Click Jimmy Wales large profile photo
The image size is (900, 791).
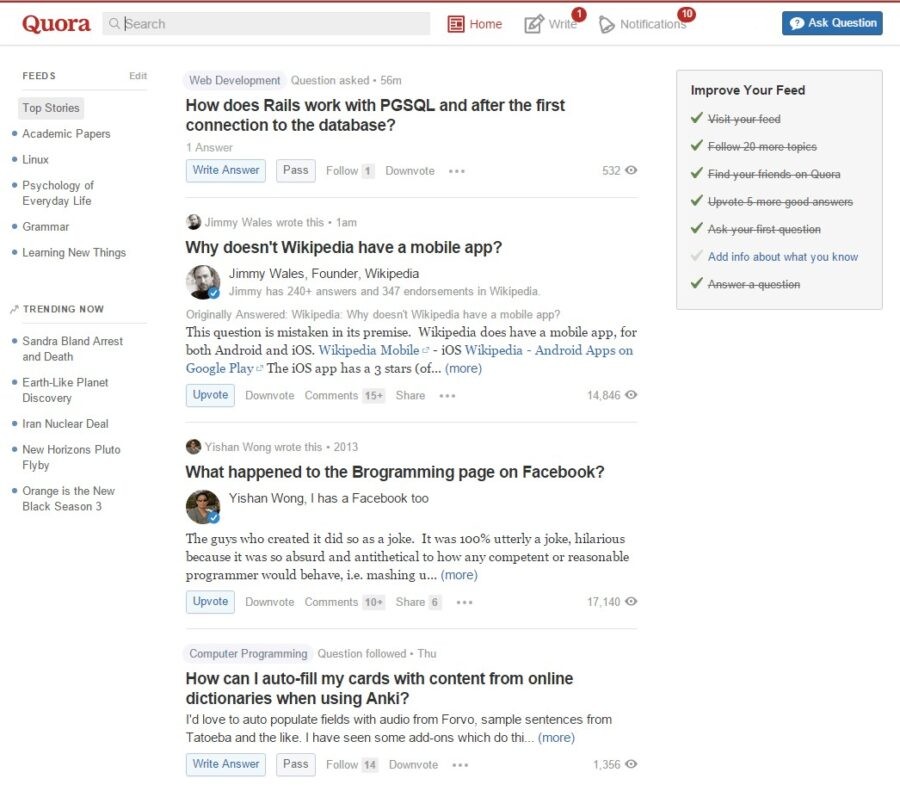pyautogui.click(x=203, y=282)
